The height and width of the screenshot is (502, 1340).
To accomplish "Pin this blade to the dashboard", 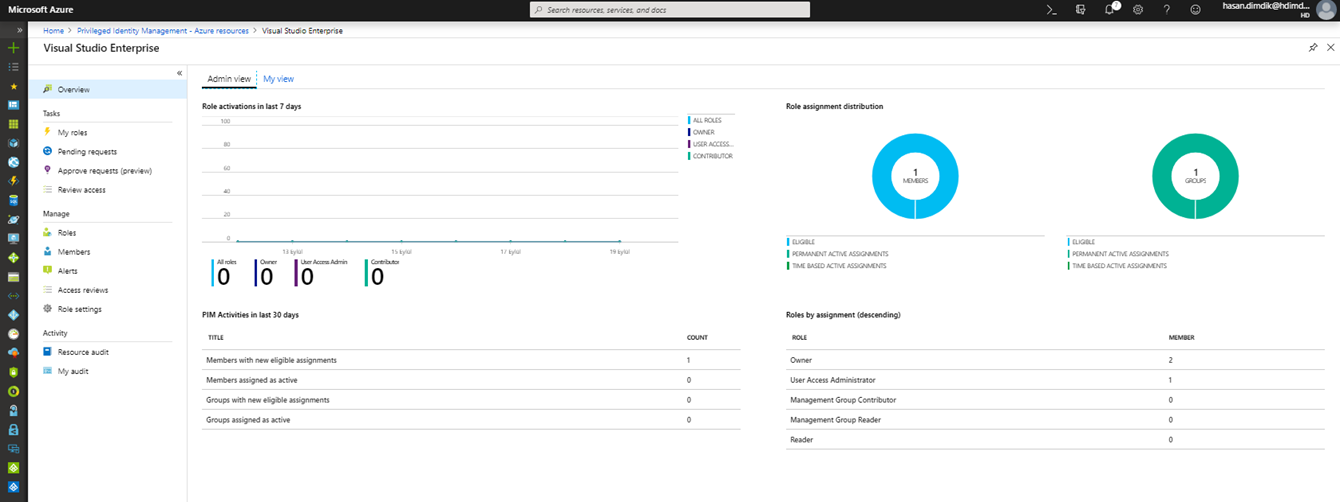I will point(1313,47).
